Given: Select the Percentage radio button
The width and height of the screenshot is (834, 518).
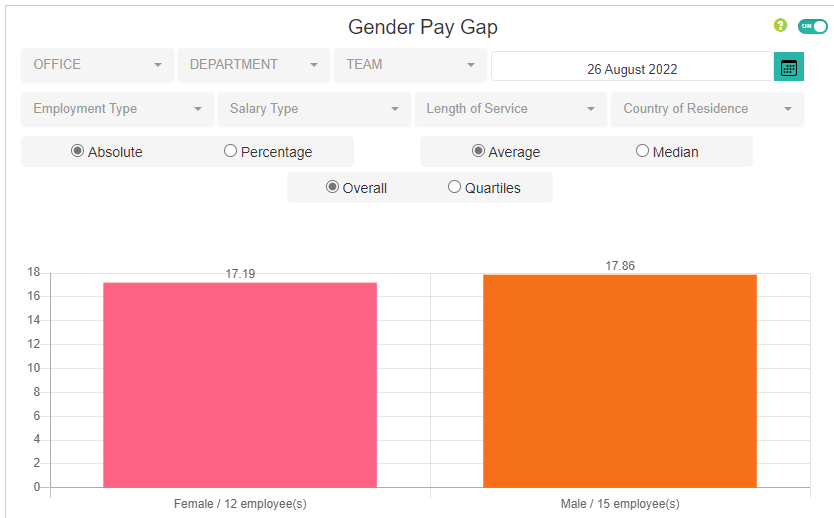Looking at the screenshot, I should (x=231, y=151).
